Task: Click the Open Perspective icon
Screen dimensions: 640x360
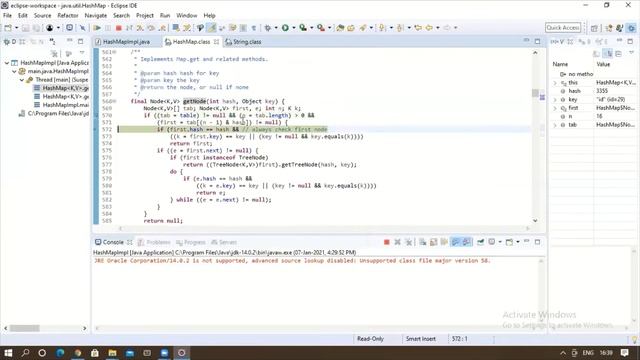Action: pos(594,28)
